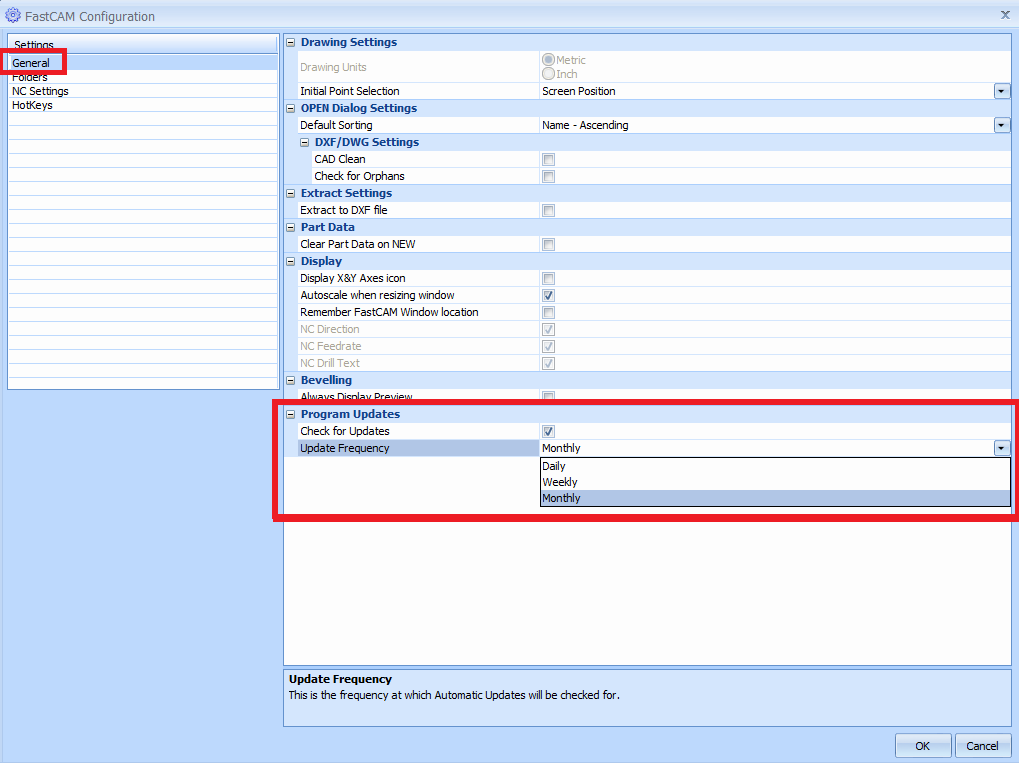The image size is (1019, 763).
Task: Select the Inch drawing units radio button
Action: click(x=548, y=74)
